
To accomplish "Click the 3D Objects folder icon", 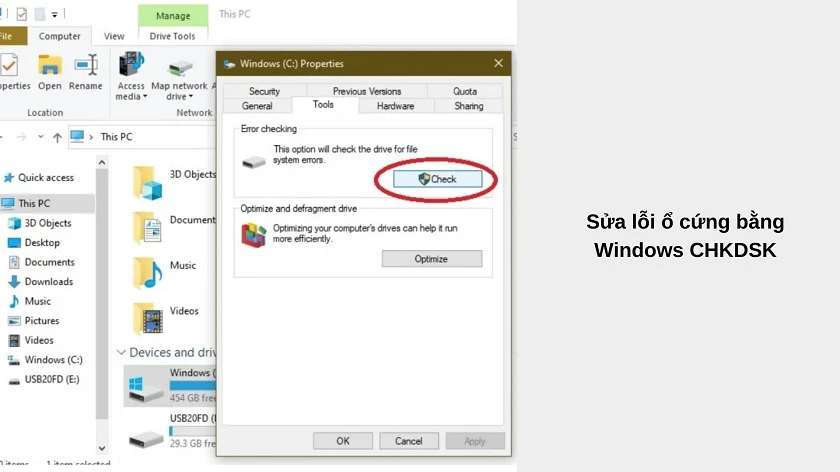I will pyautogui.click(x=147, y=183).
